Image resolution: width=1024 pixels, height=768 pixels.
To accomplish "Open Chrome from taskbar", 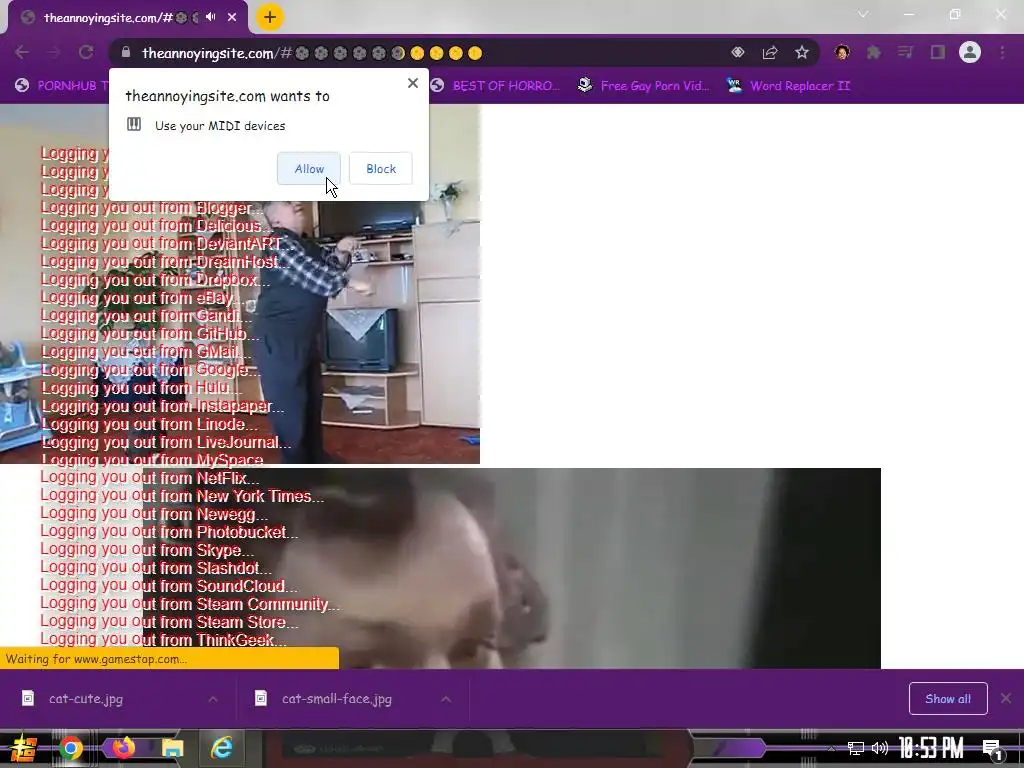I will (71, 748).
